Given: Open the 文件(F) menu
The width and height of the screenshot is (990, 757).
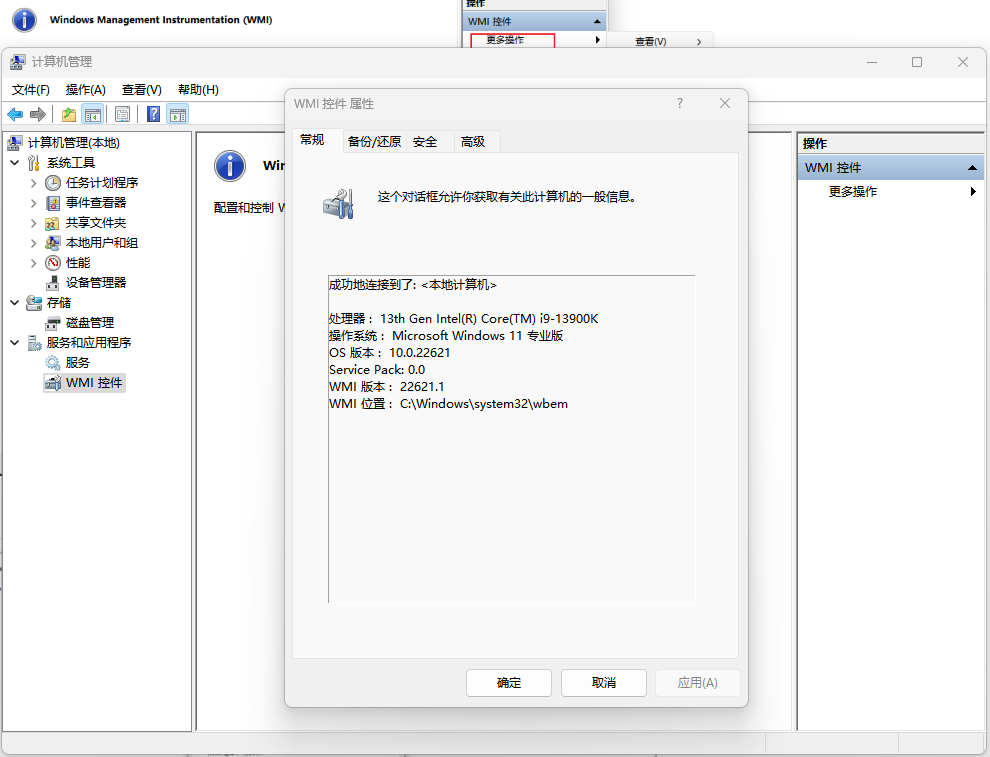Looking at the screenshot, I should [30, 90].
